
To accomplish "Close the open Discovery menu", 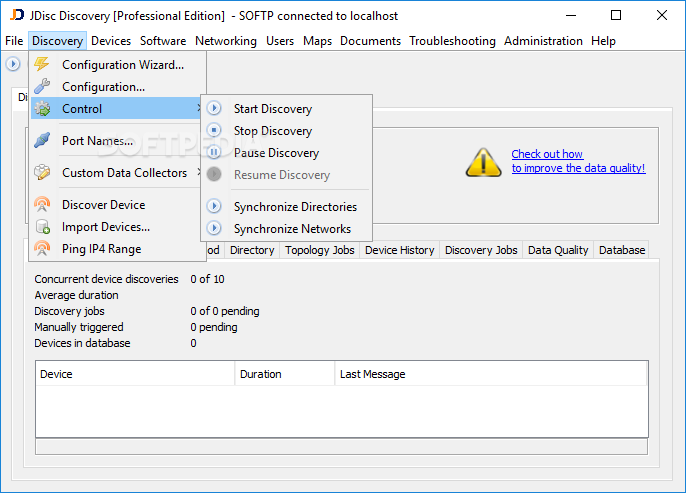I will pos(57,41).
